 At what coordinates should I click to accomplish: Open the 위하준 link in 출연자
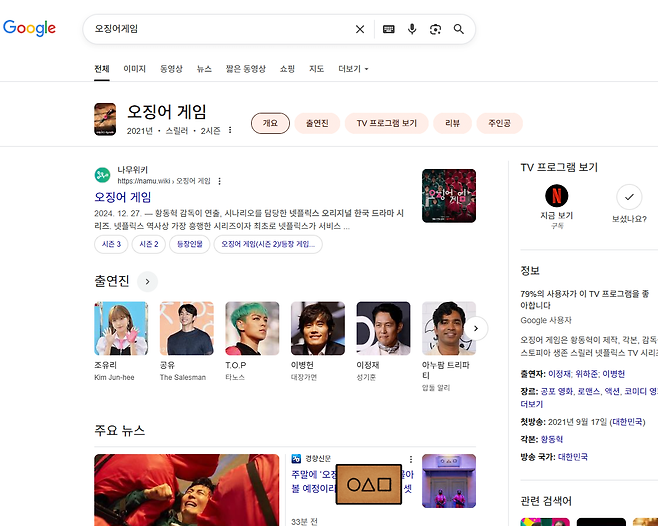(586, 374)
